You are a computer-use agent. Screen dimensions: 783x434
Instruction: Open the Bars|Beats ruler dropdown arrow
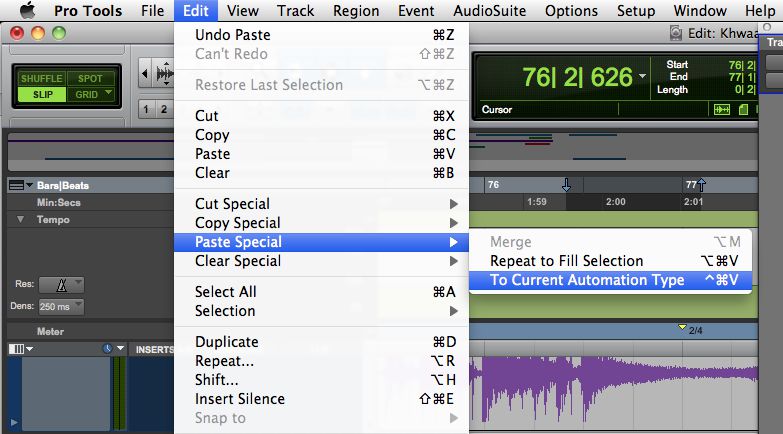click(29, 185)
